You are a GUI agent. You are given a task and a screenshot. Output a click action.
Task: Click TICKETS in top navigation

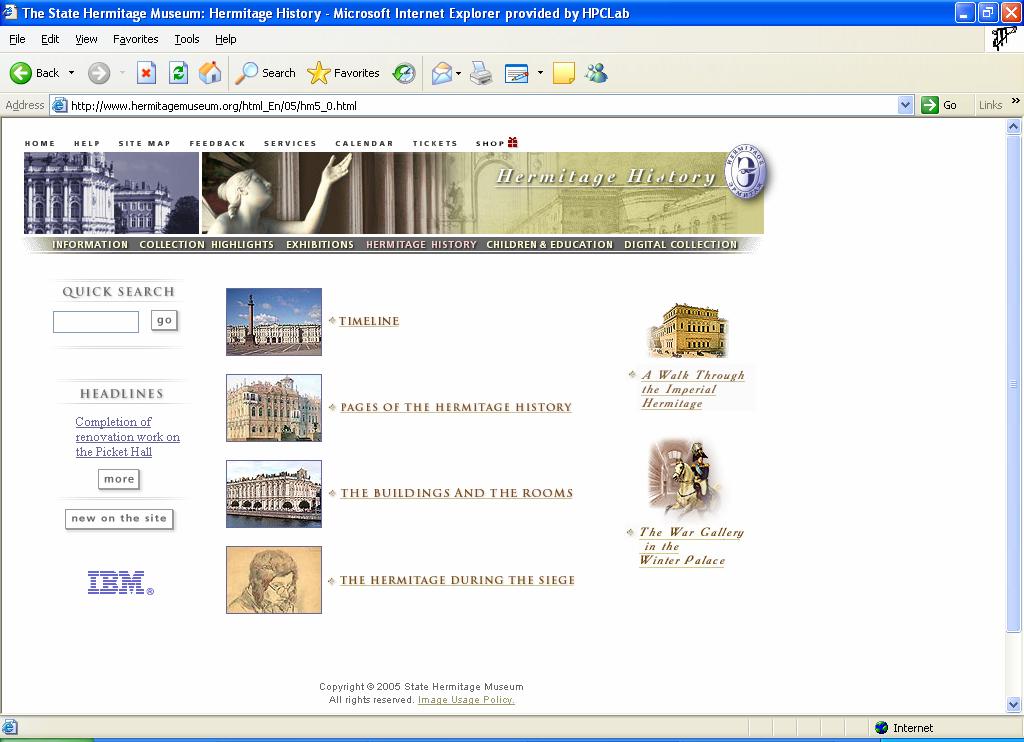click(435, 143)
